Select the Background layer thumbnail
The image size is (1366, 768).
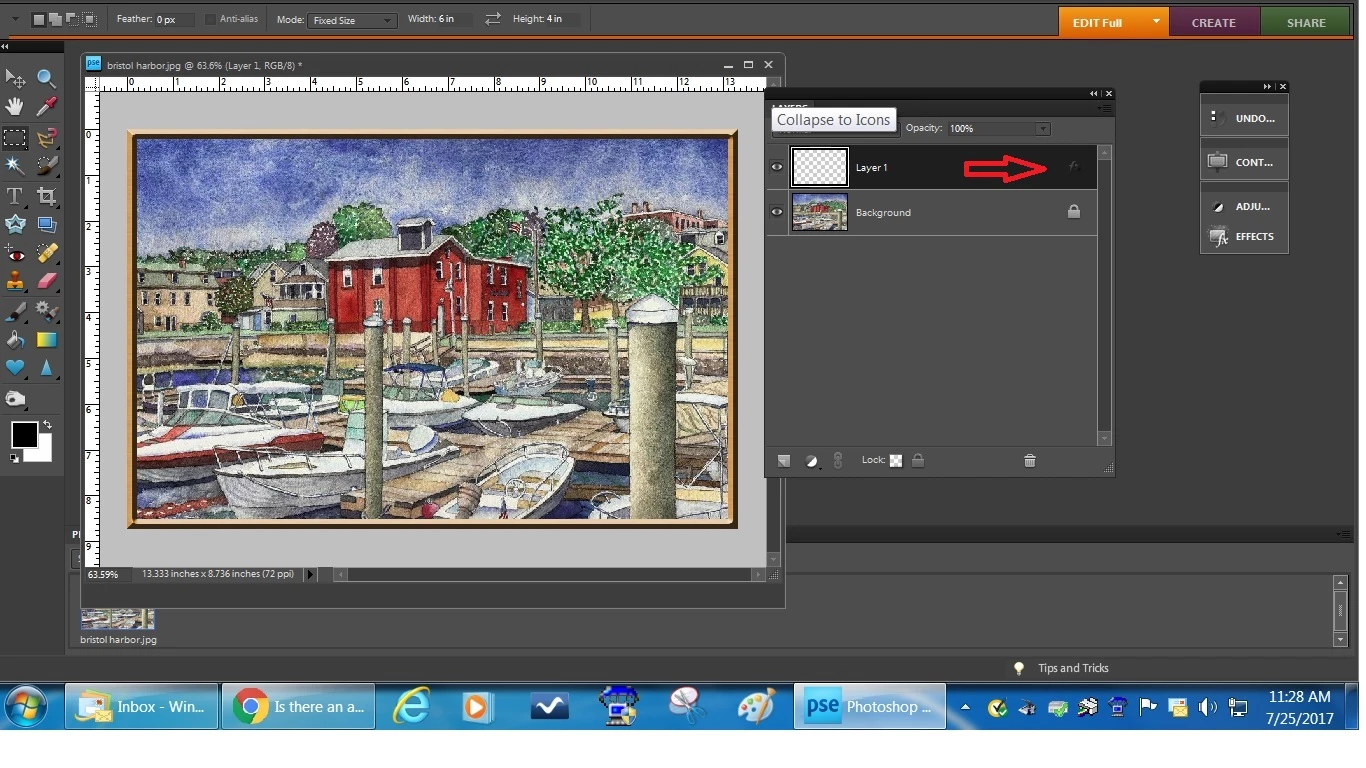(x=820, y=212)
